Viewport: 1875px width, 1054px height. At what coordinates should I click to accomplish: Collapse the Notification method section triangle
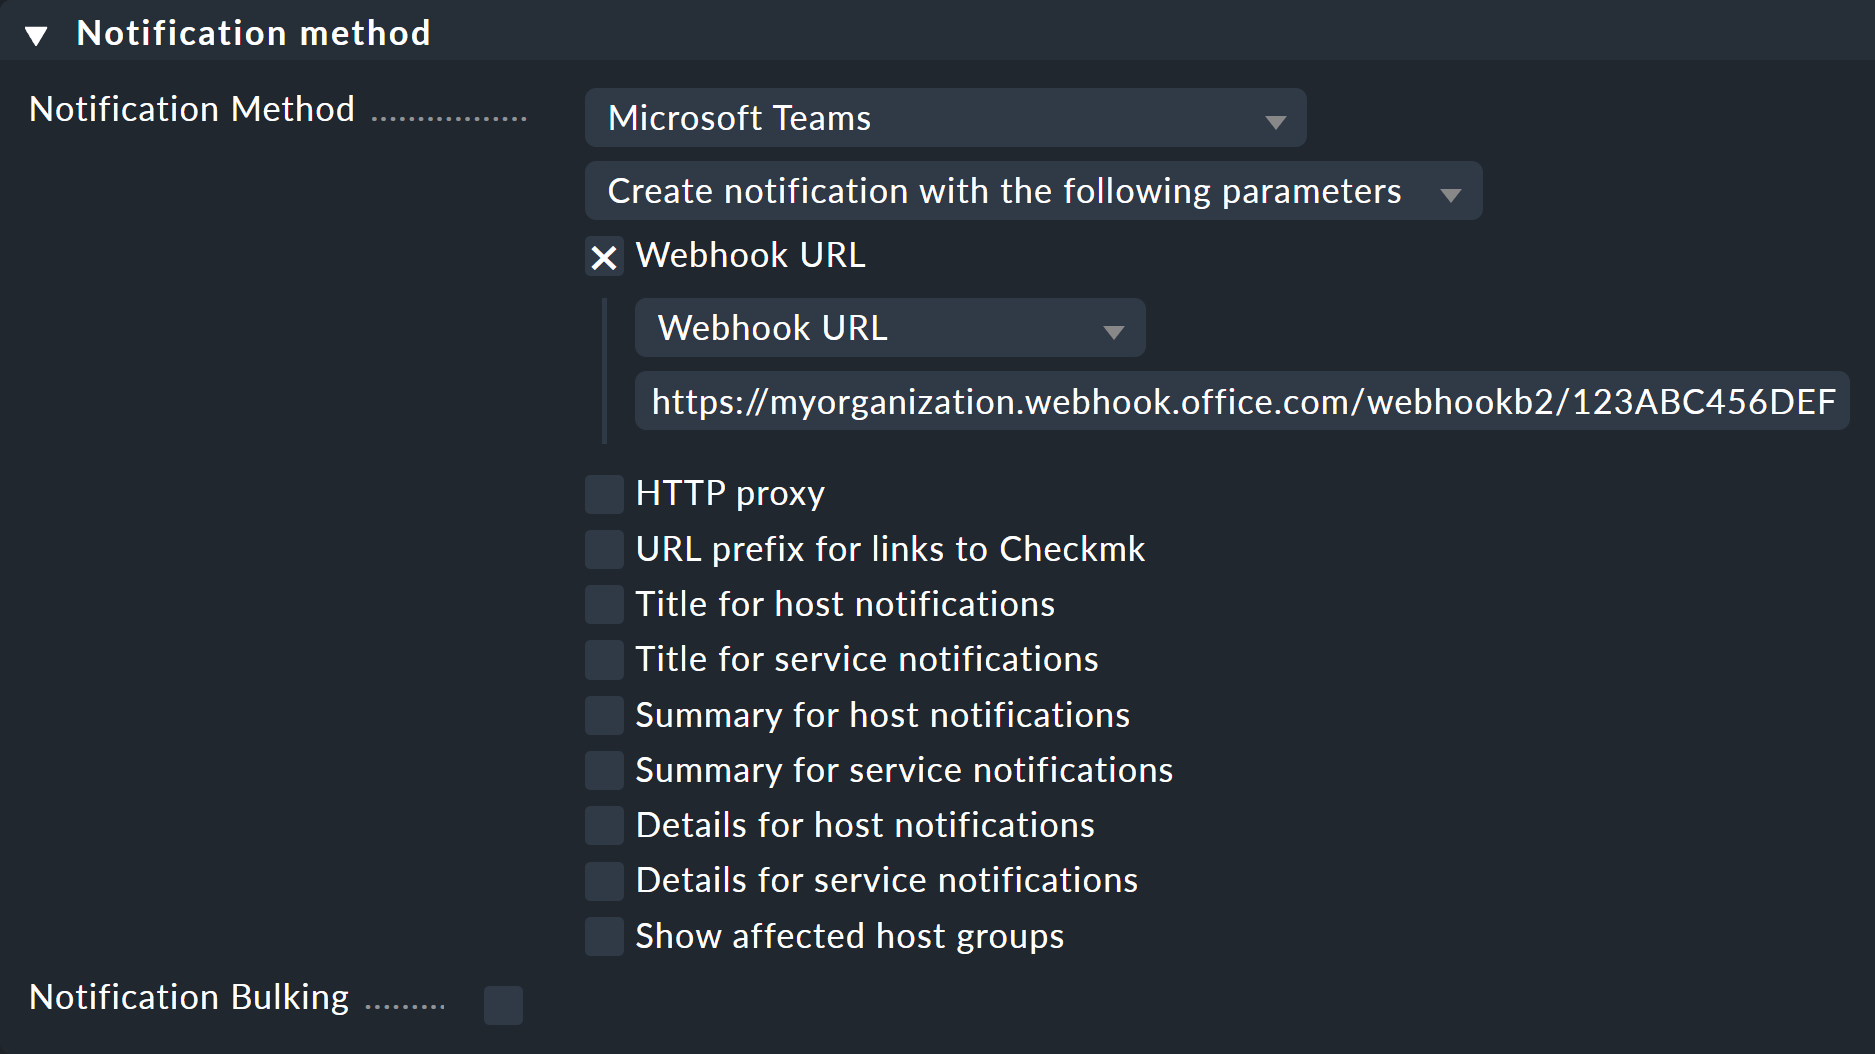37,36
